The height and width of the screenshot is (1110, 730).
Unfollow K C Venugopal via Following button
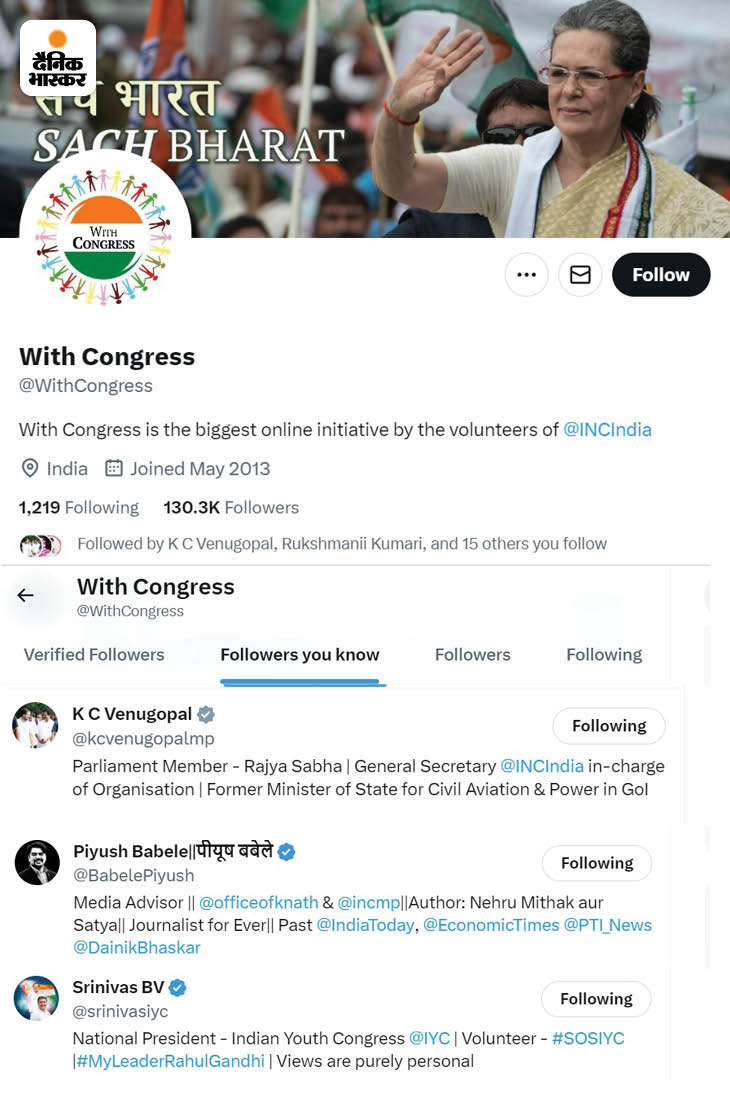tap(608, 726)
